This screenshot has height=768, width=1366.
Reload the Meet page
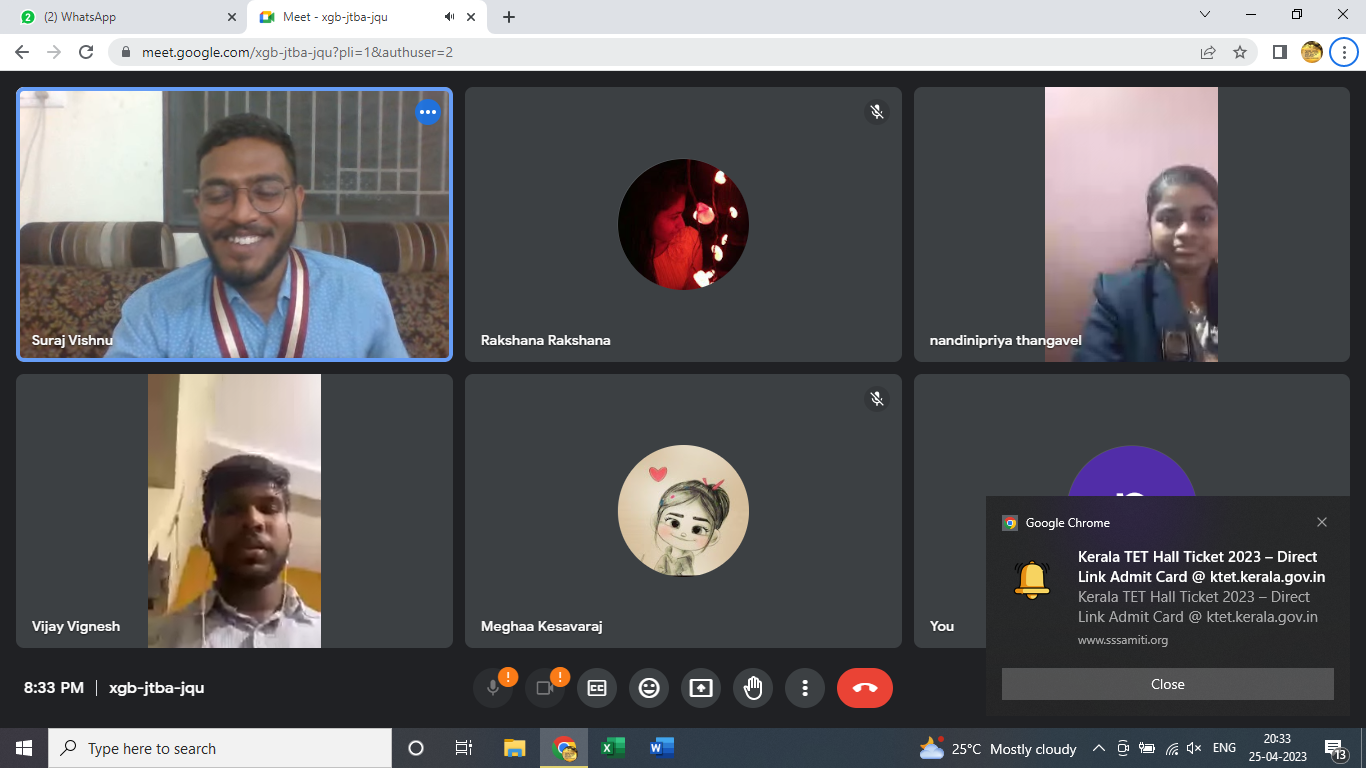pyautogui.click(x=86, y=52)
